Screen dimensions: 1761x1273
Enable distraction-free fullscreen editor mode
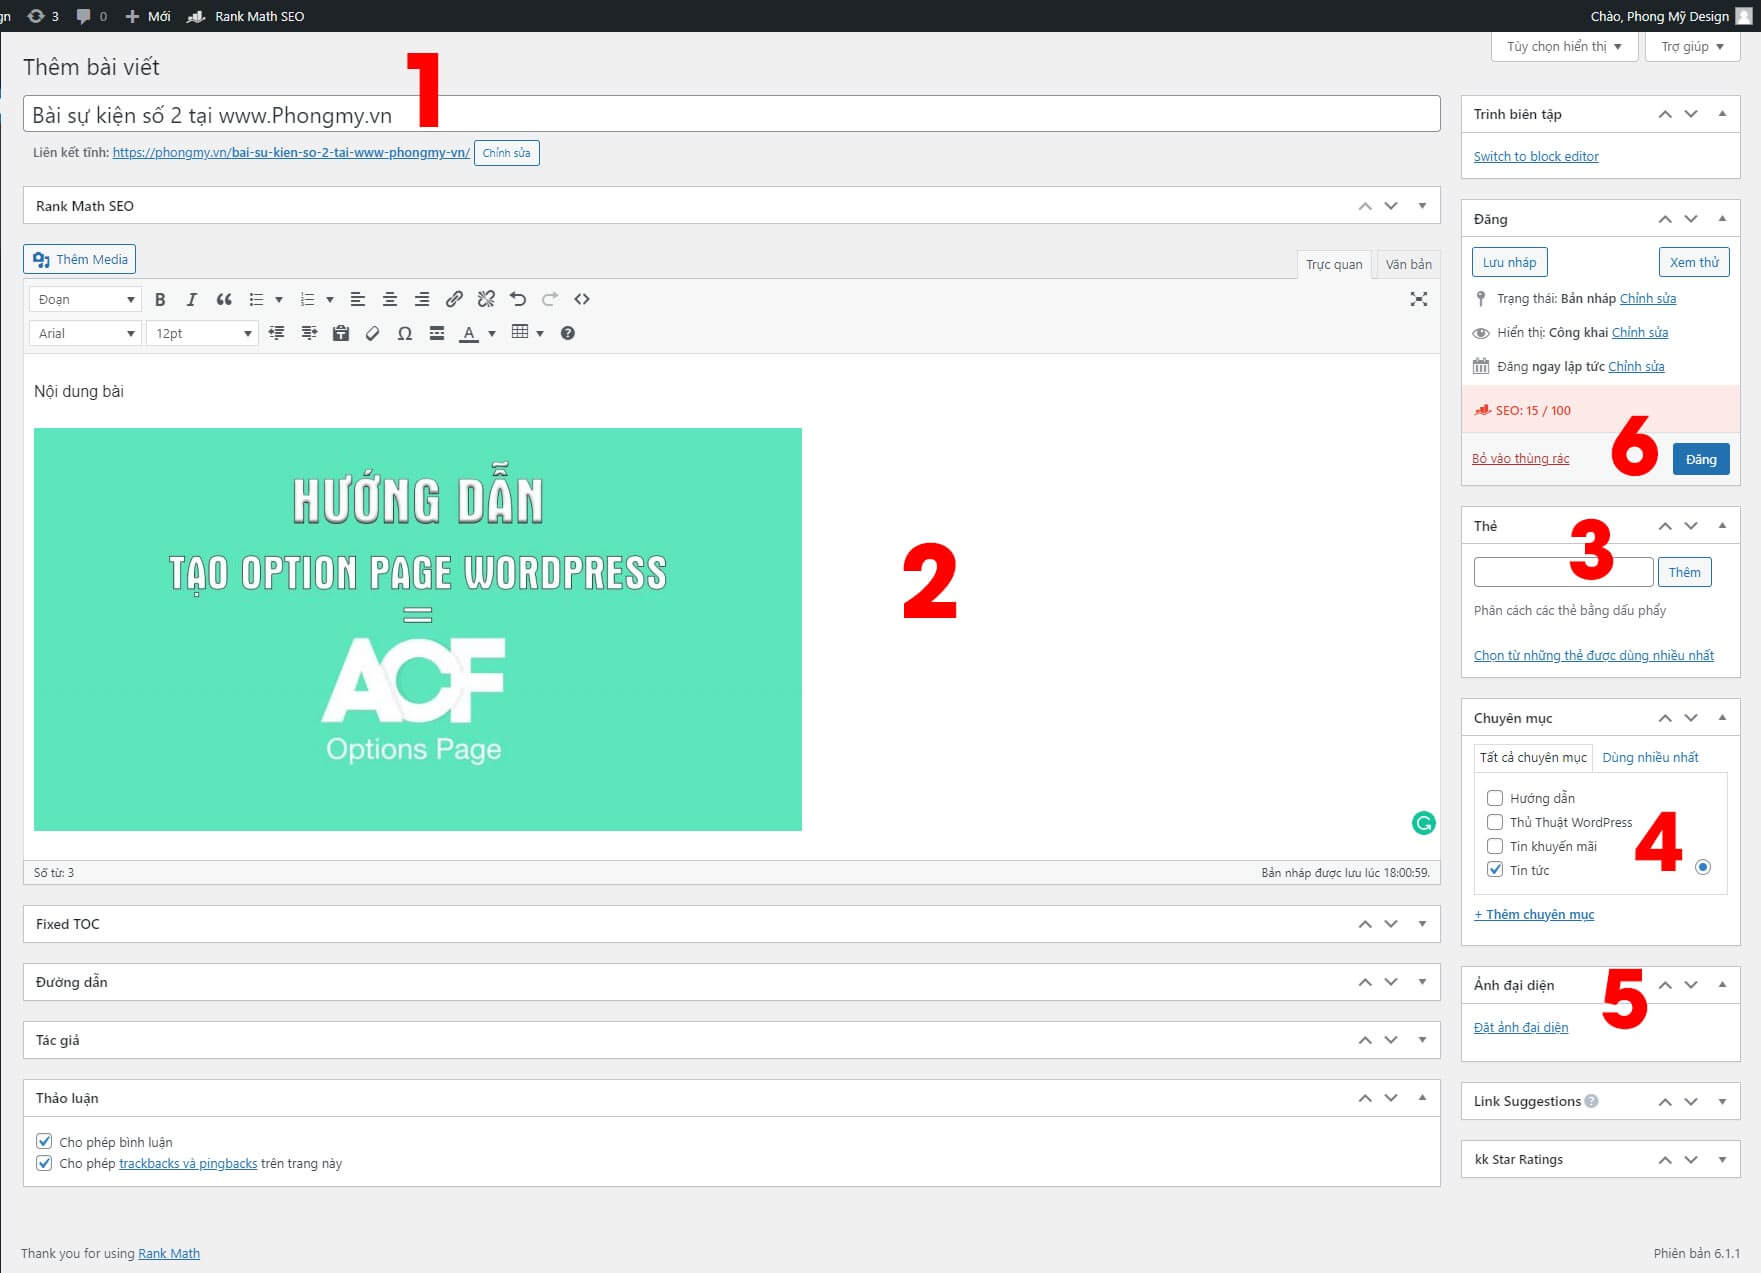click(x=1418, y=299)
